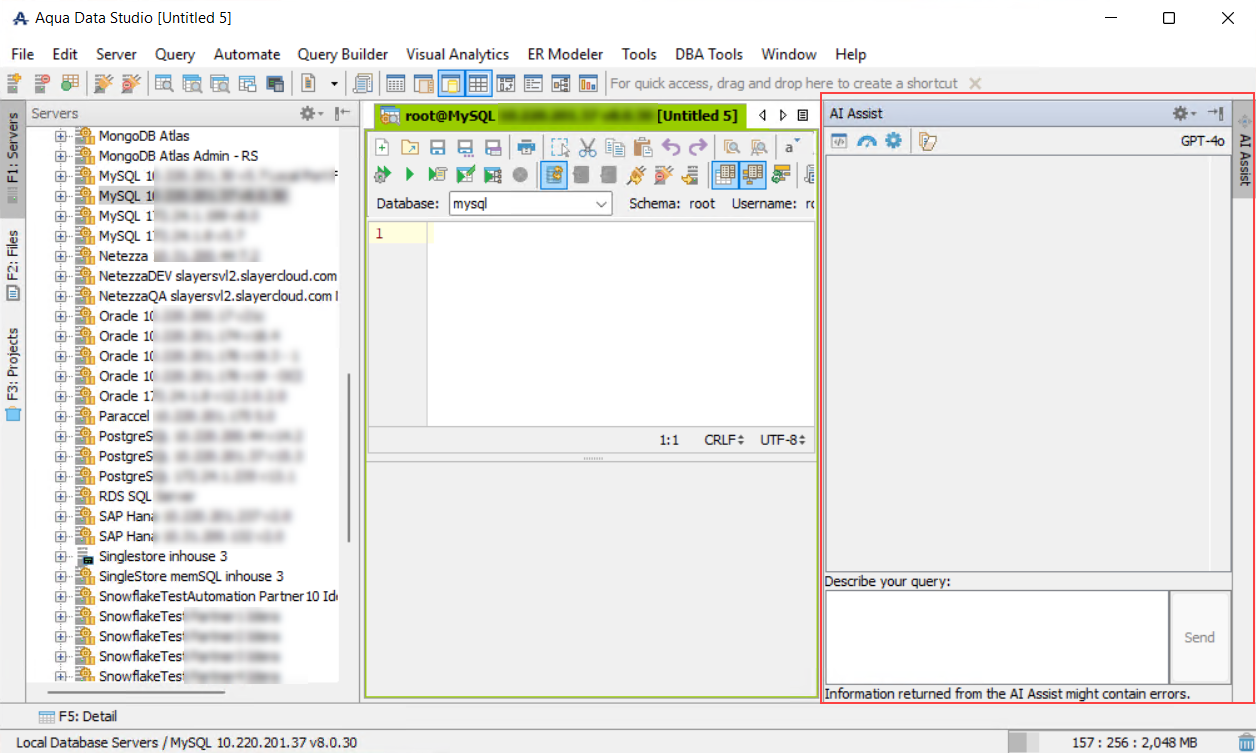This screenshot has width=1256, height=753.
Task: Toggle the highlighted yellow panel layout icon
Action: (x=451, y=83)
